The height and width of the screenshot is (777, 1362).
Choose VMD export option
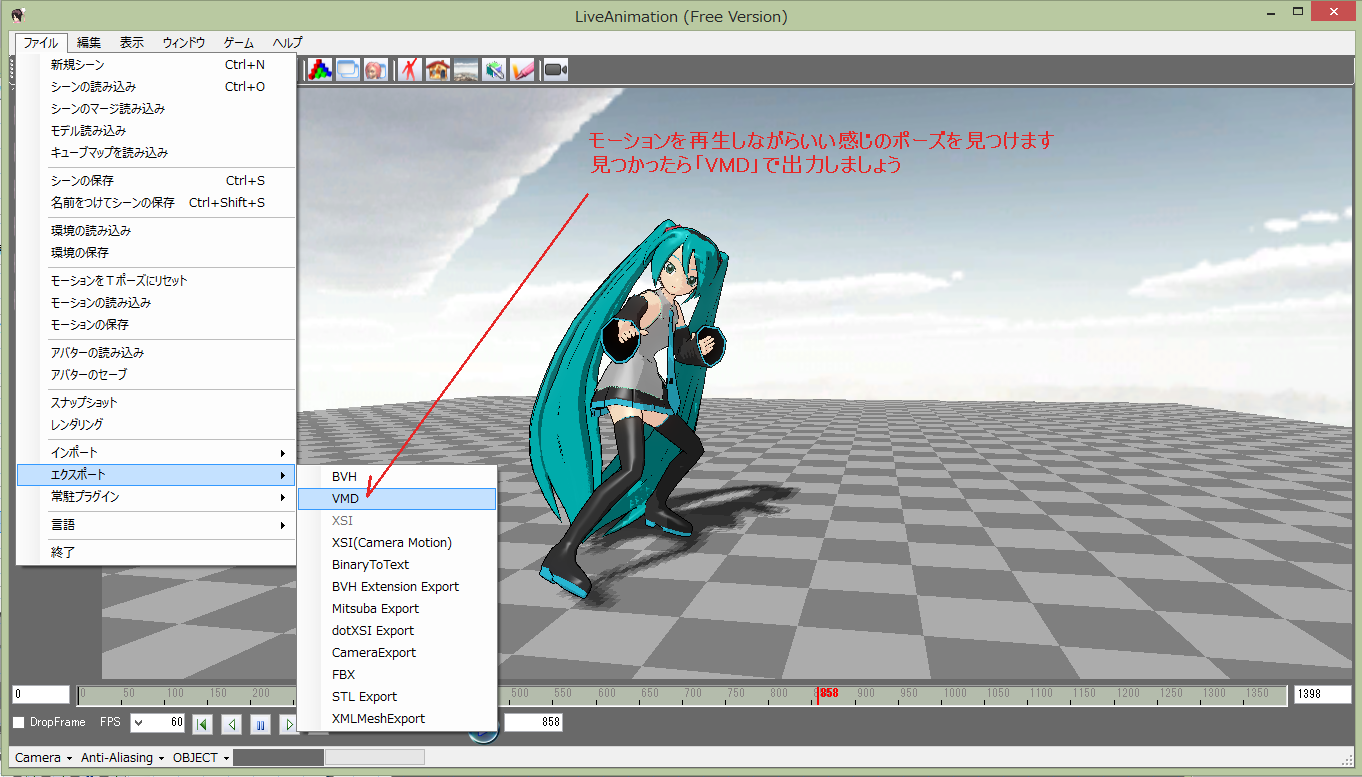pyautogui.click(x=397, y=499)
